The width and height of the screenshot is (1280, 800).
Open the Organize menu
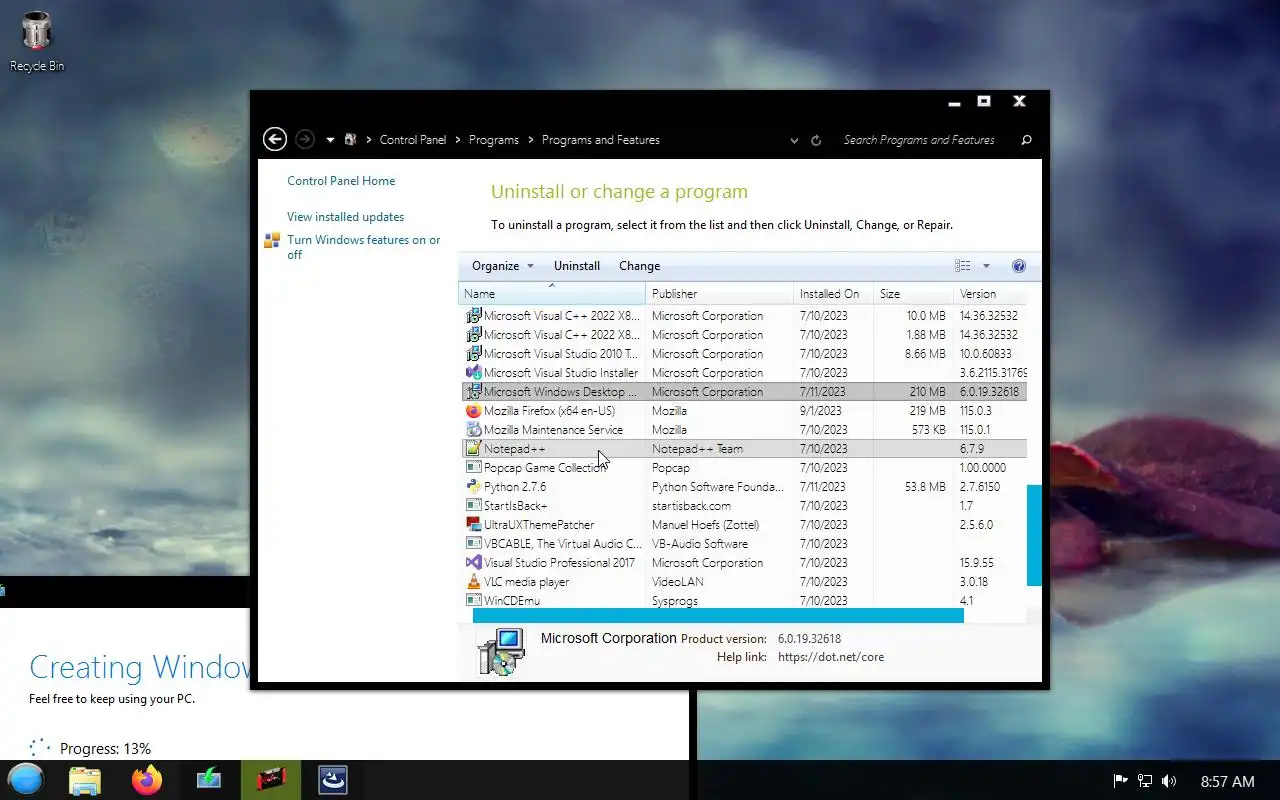coord(503,266)
